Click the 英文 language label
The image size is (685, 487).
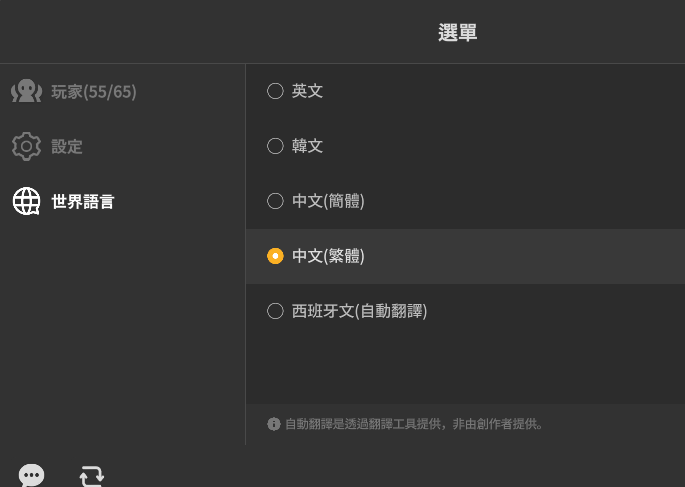(x=308, y=91)
